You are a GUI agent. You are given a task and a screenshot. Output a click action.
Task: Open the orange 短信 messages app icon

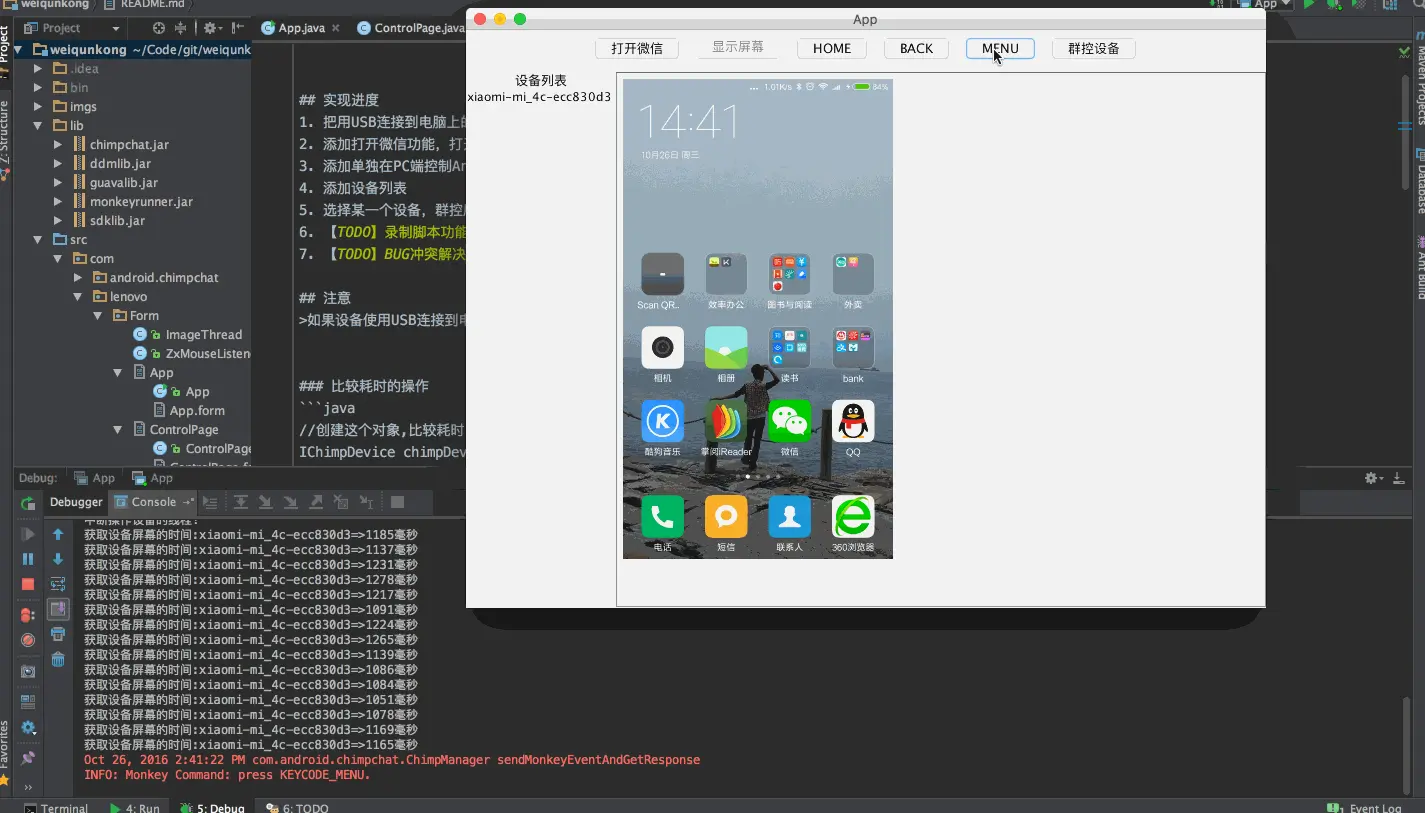coord(726,516)
